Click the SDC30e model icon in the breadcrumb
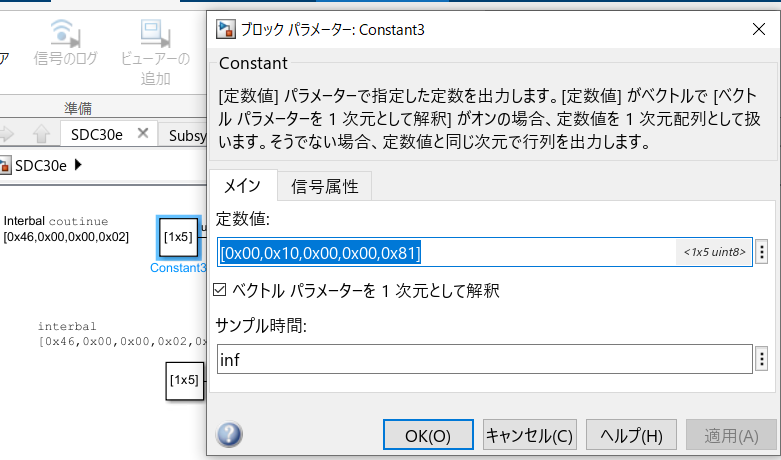This screenshot has height=460, width=781. coord(5,165)
